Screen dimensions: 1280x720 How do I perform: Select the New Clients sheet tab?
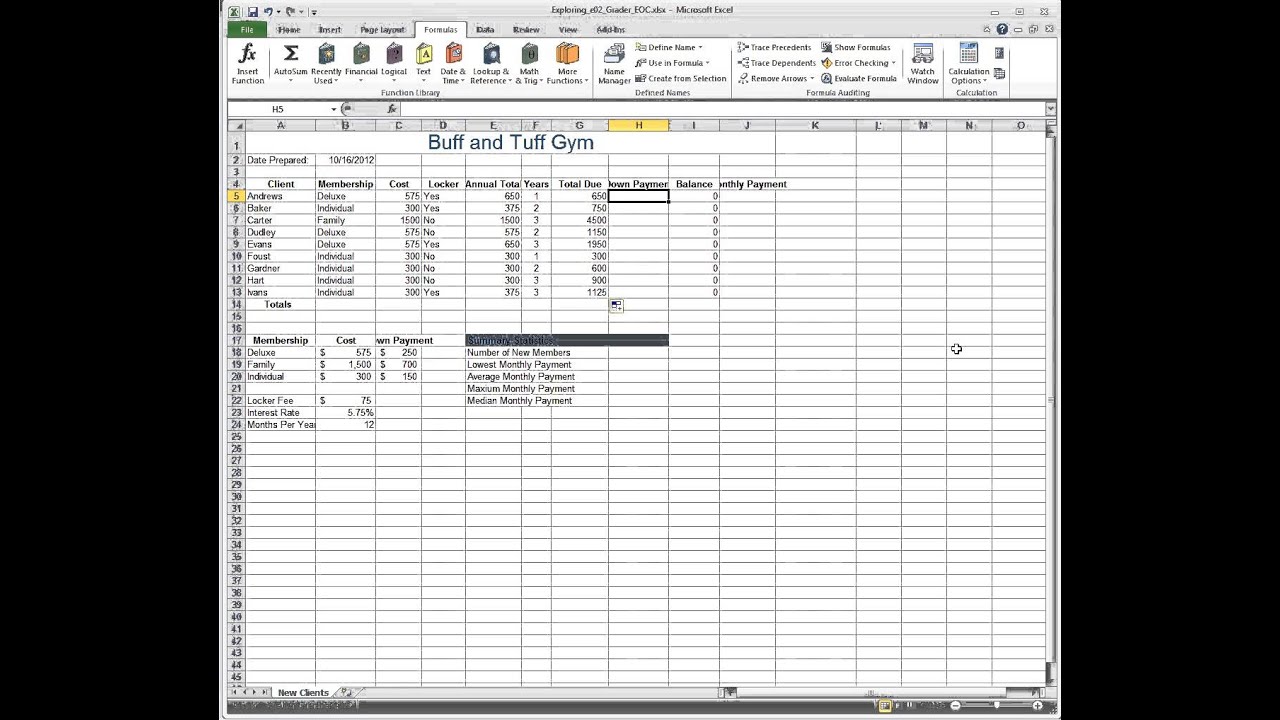[303, 692]
